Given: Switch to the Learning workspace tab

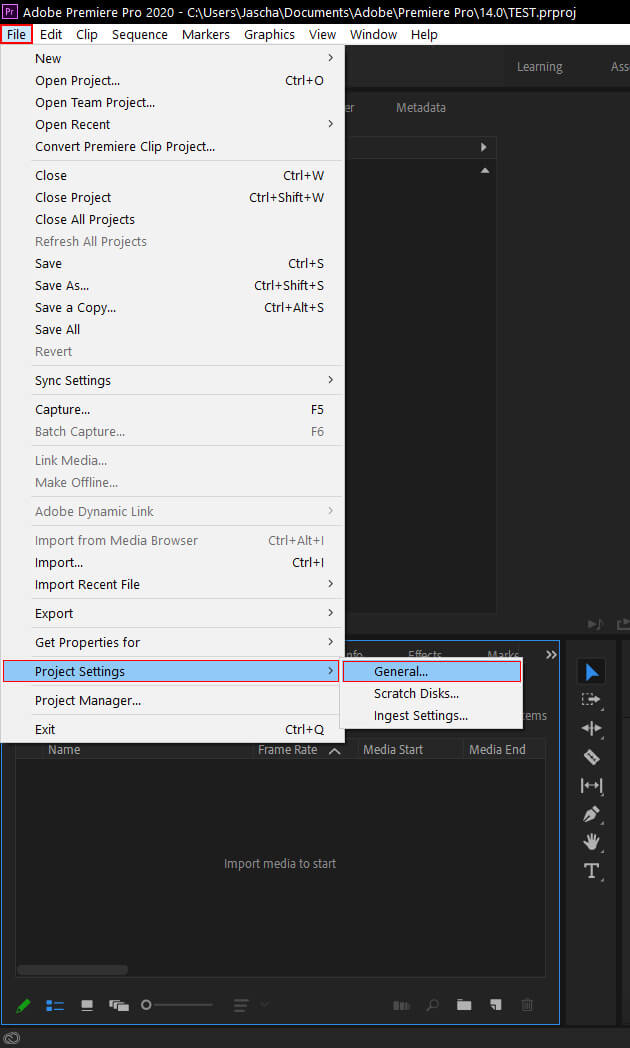Looking at the screenshot, I should click(540, 67).
